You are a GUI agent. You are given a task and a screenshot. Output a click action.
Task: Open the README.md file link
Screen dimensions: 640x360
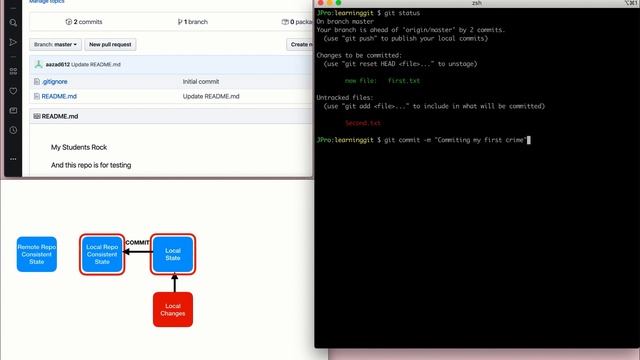click(59, 96)
